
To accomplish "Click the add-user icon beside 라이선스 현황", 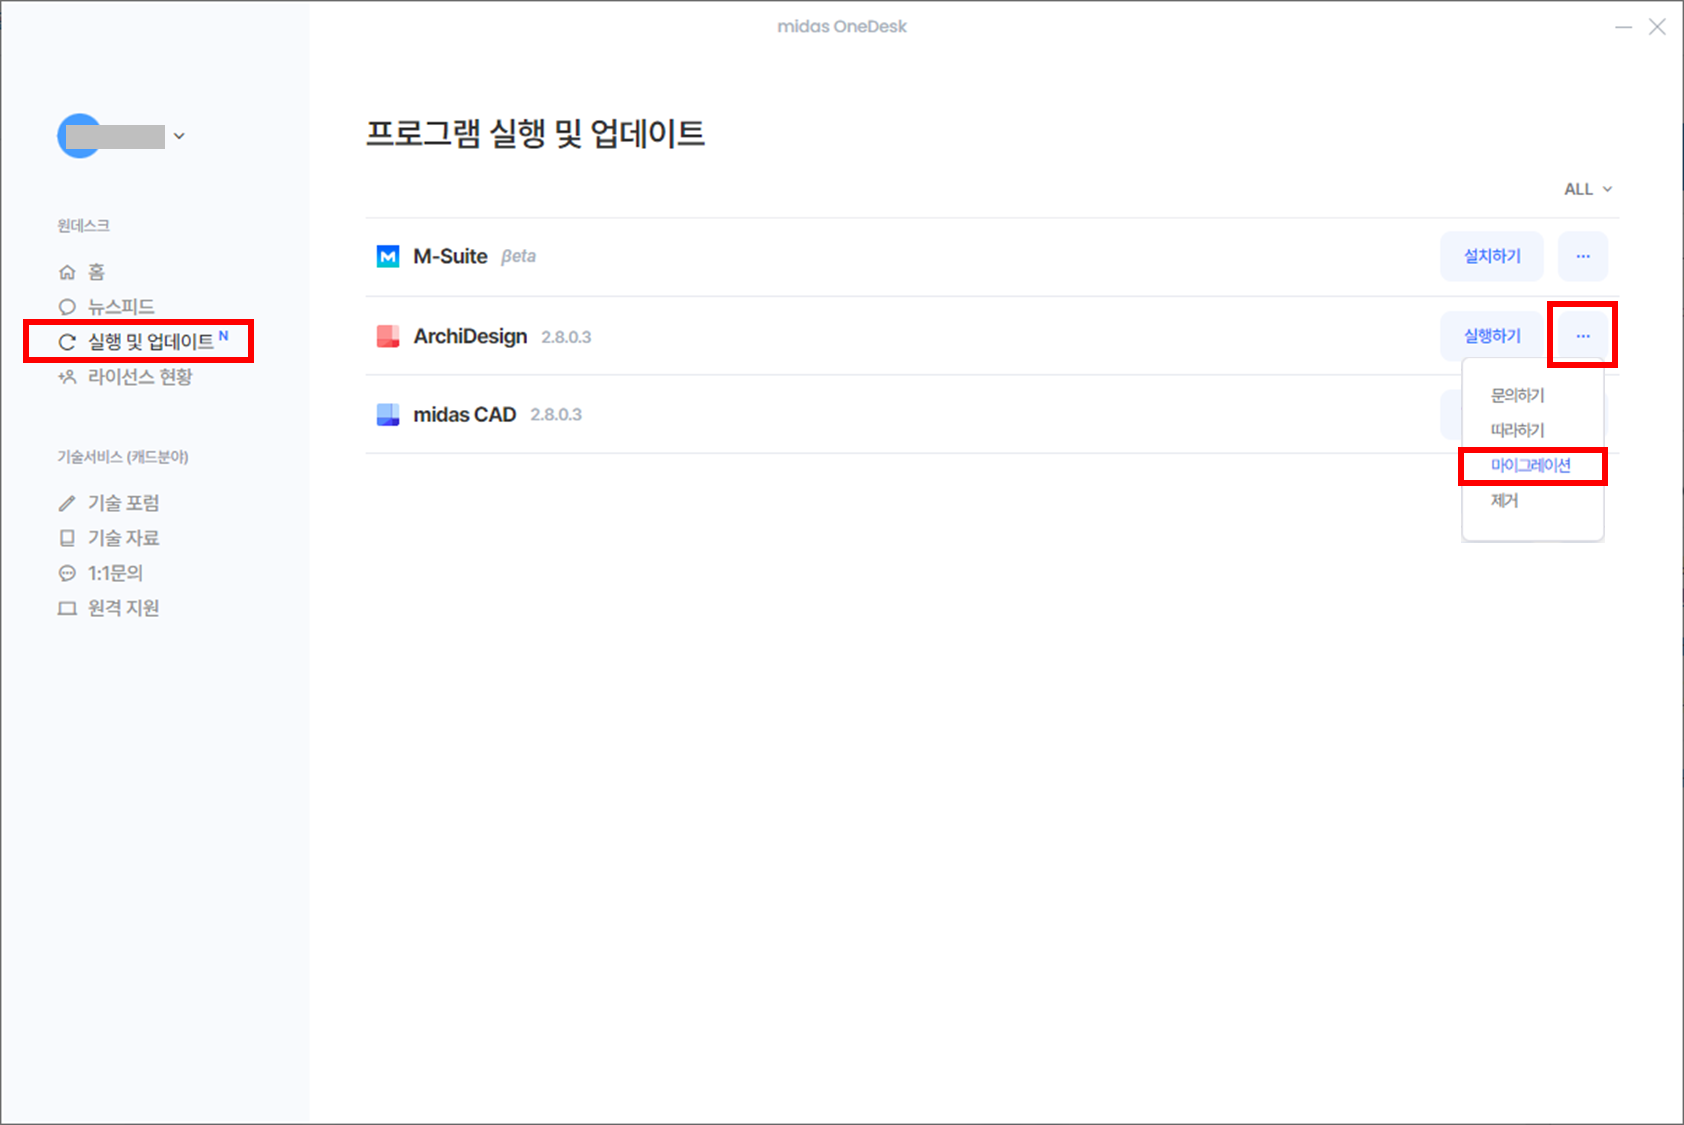I will click(67, 377).
